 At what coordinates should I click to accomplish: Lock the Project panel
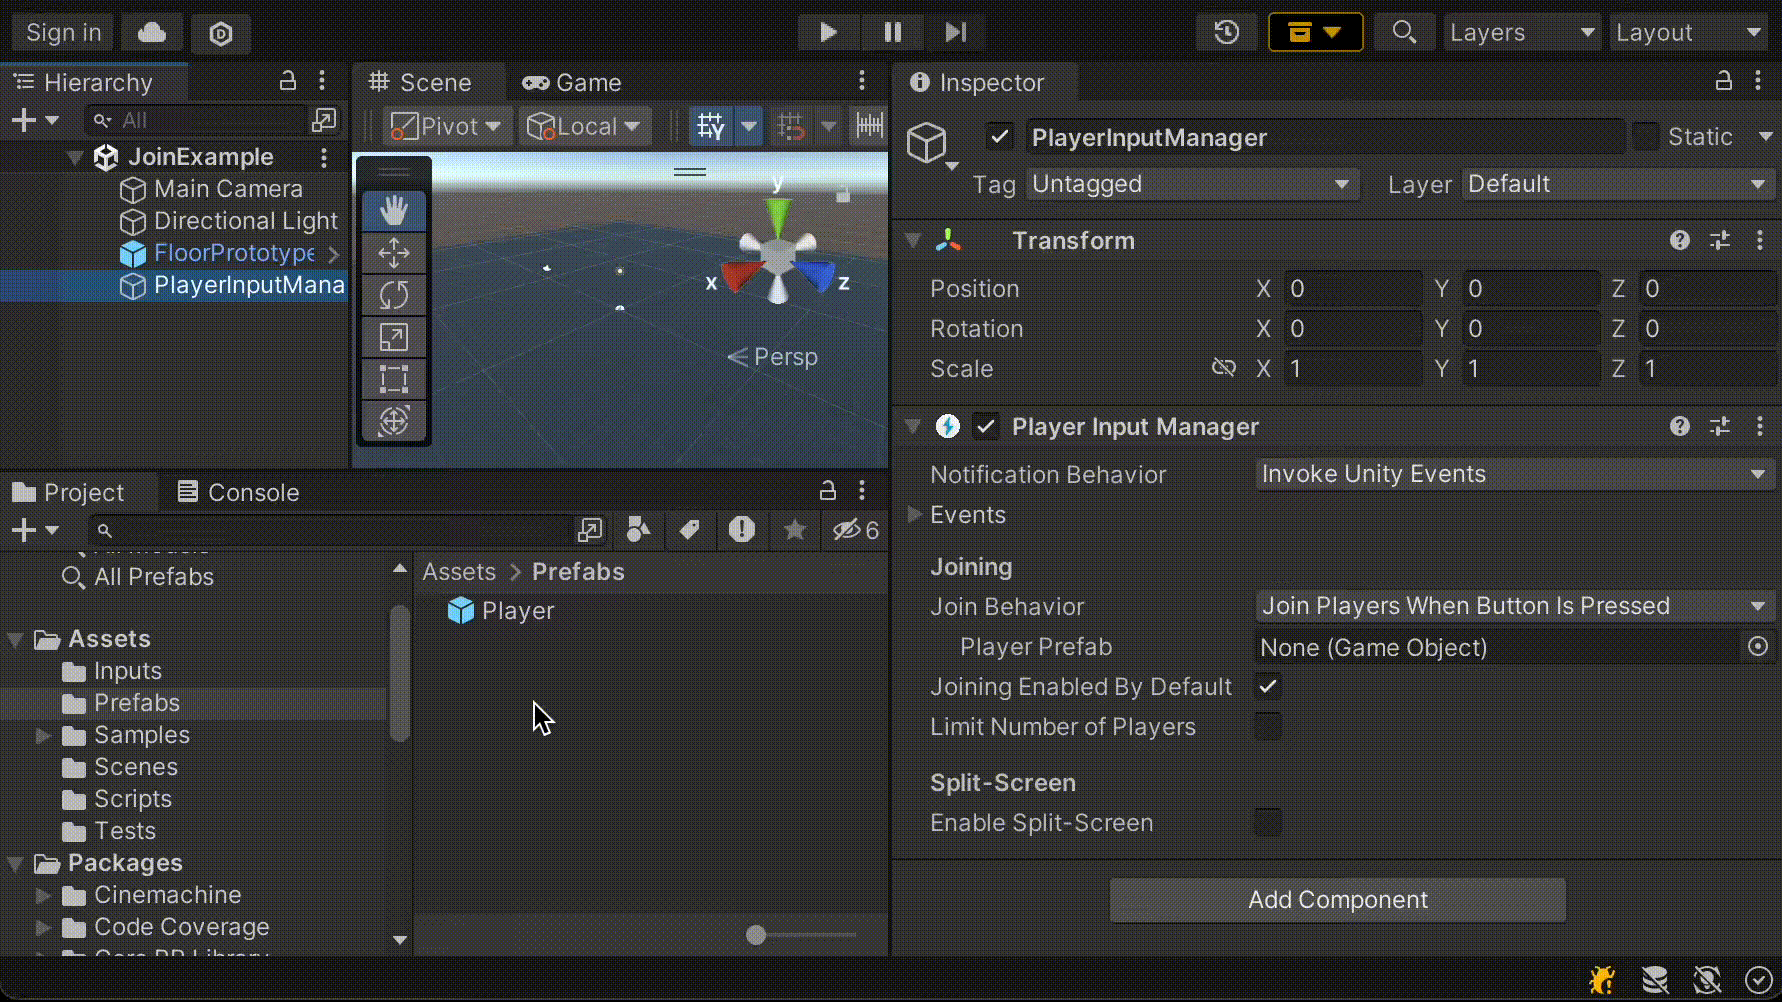coord(827,491)
